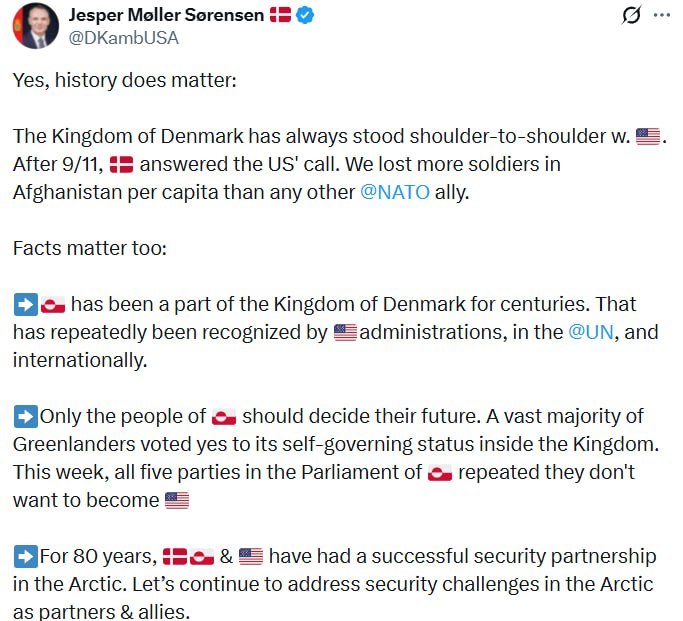Click Danish flag after 'For 80 years,'

[175, 556]
